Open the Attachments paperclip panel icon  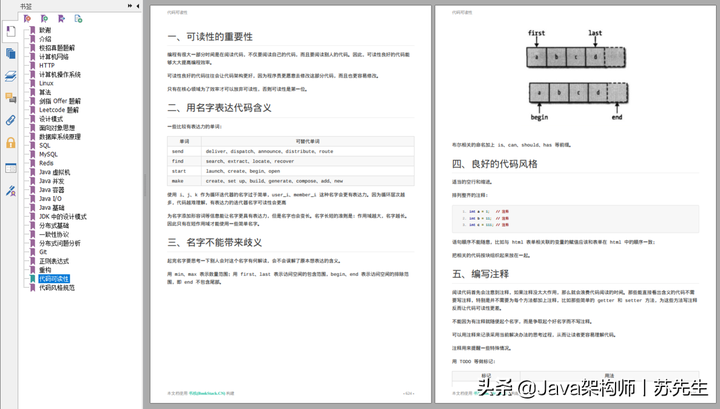tap(11, 120)
